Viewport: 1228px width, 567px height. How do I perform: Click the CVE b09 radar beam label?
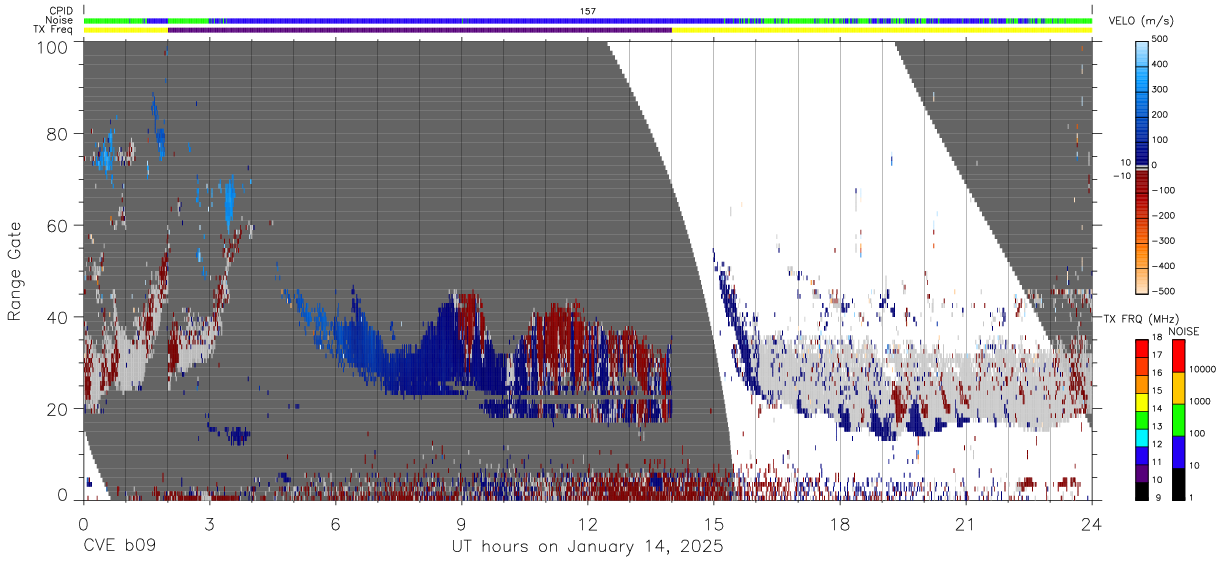point(119,547)
